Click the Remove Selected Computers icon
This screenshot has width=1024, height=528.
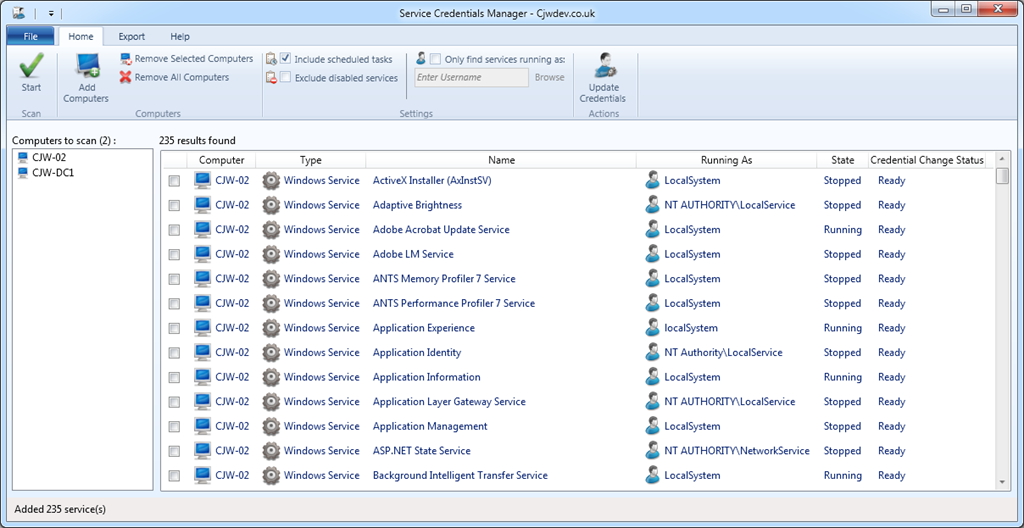pyautogui.click(x=126, y=59)
